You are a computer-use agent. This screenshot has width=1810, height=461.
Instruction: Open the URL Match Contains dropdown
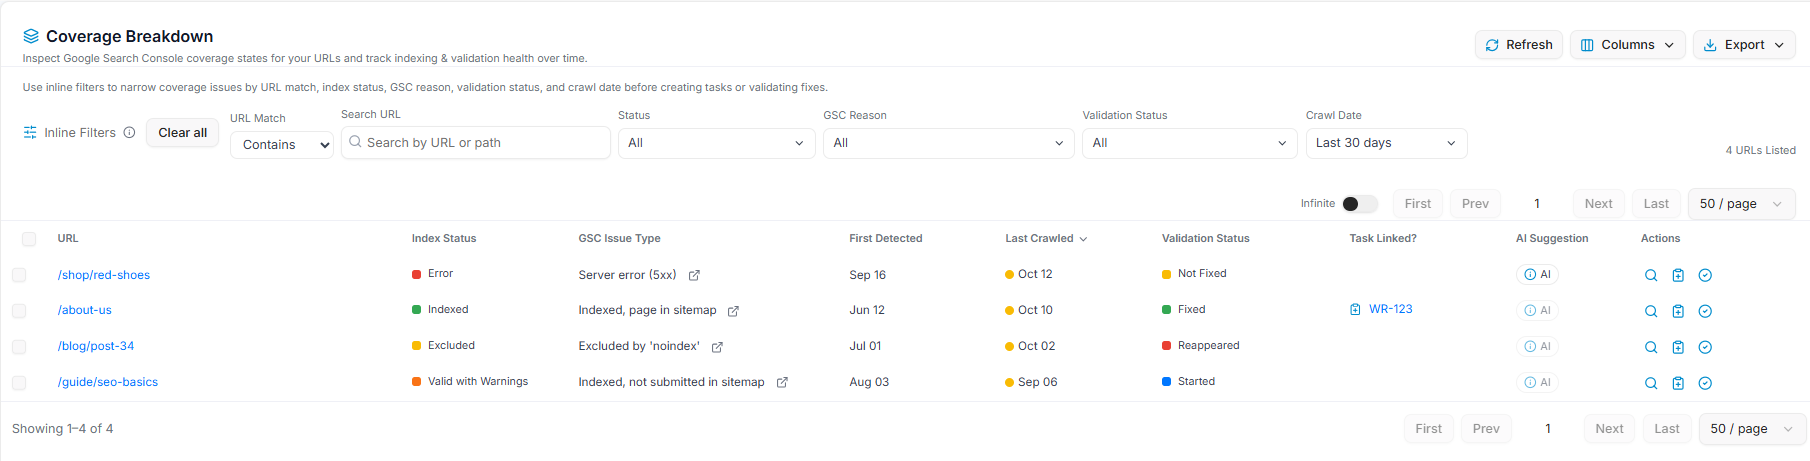point(282,145)
